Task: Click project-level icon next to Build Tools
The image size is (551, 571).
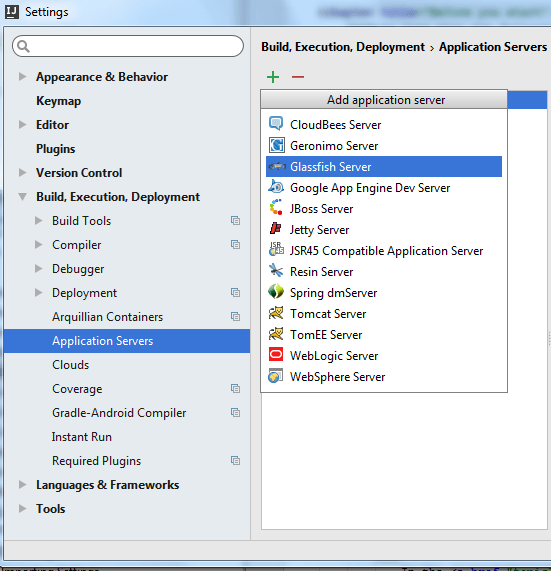Action: (235, 221)
